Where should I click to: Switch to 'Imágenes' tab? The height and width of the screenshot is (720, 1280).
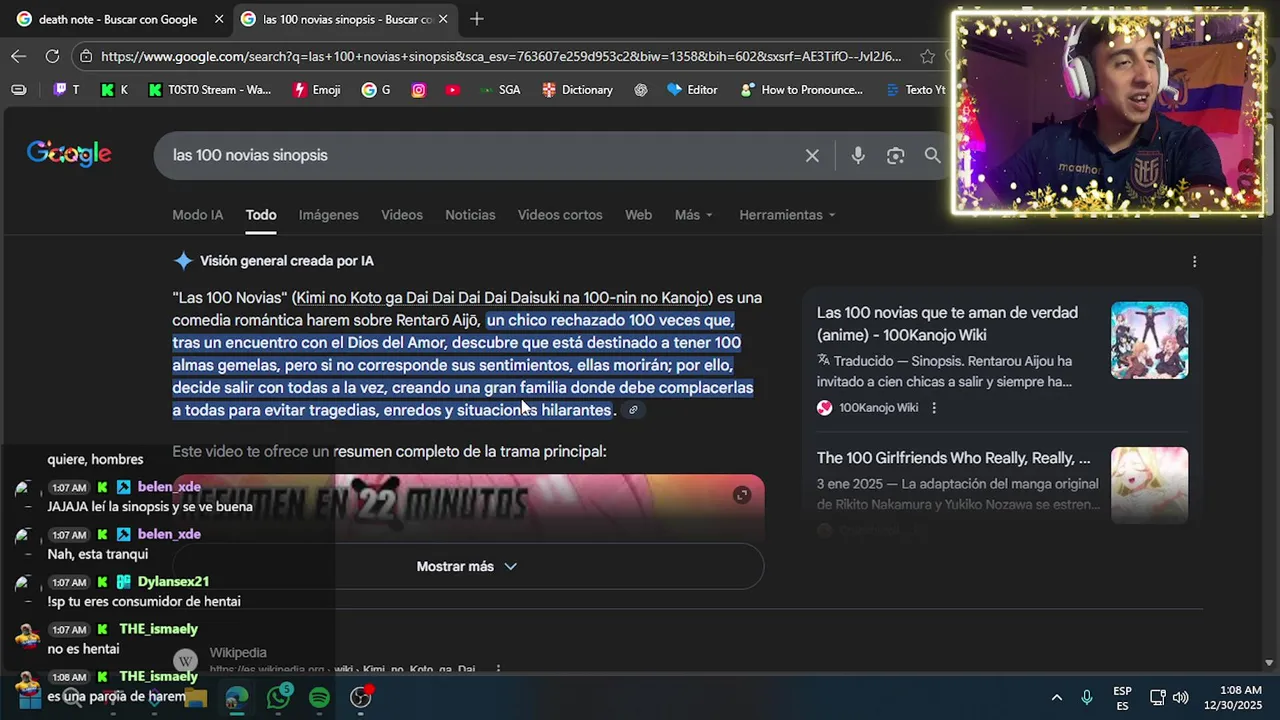pos(328,215)
